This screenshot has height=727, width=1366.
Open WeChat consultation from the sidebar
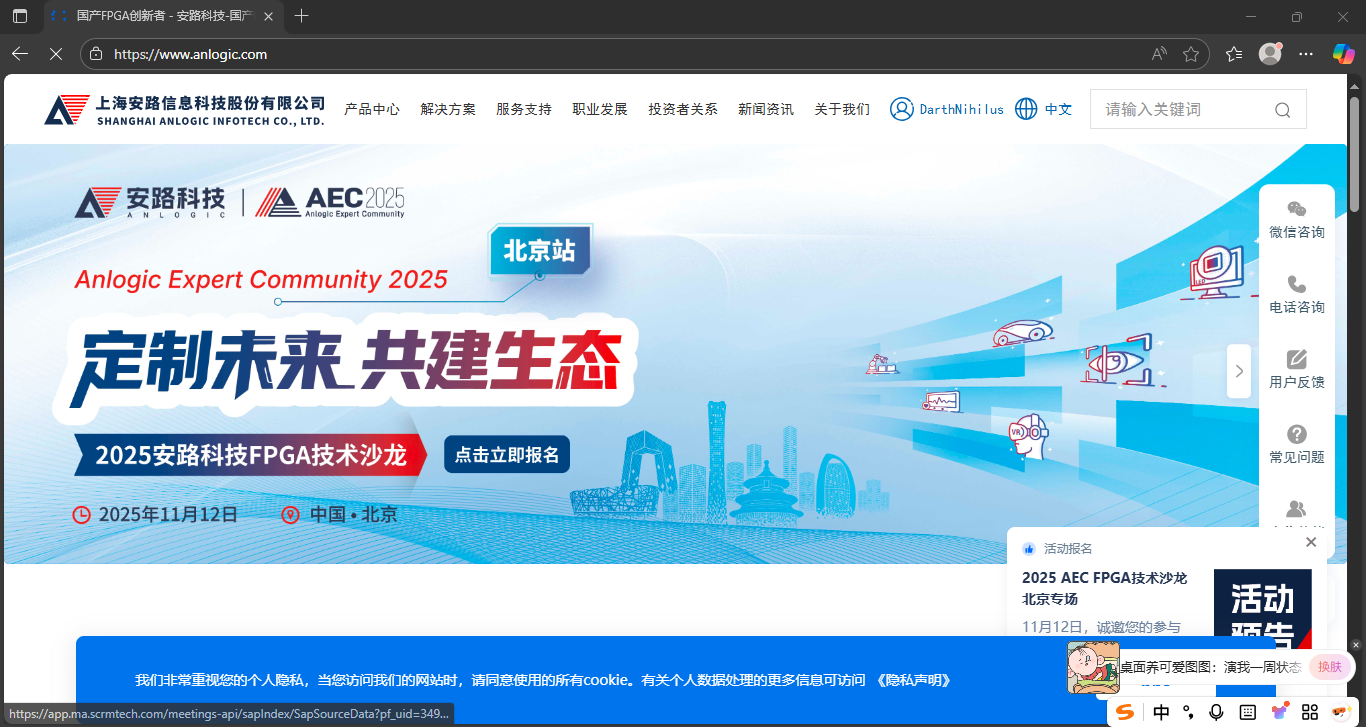[x=1296, y=219]
